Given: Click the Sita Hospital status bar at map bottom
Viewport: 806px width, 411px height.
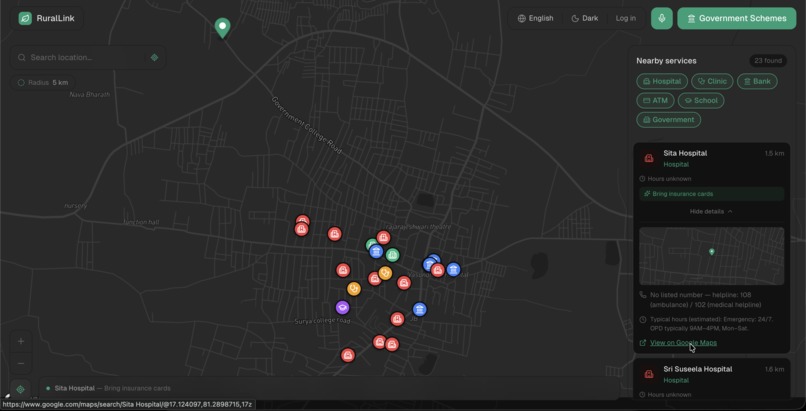Looking at the screenshot, I should (x=329, y=388).
